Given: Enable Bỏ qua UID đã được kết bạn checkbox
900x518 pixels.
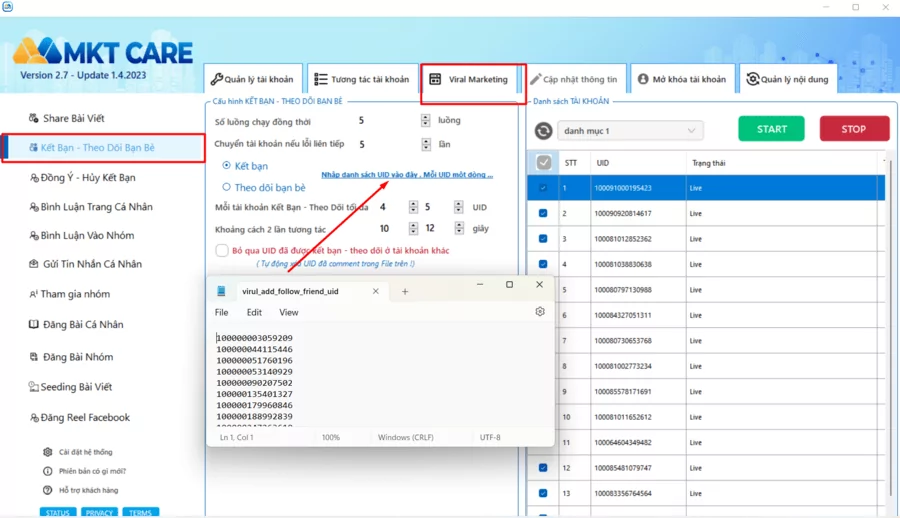Looking at the screenshot, I should click(x=222, y=250).
